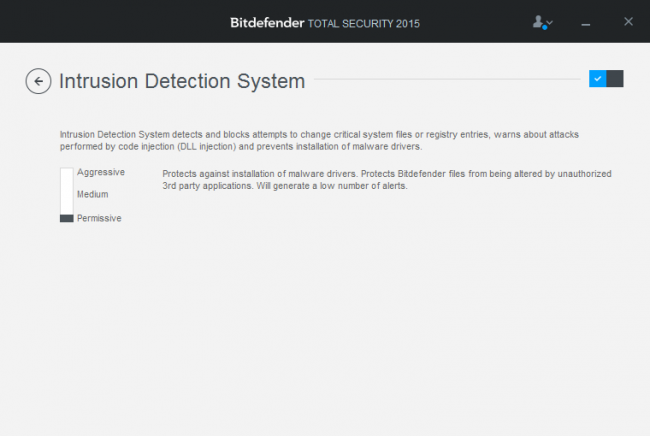Expand the account menu chevron
This screenshot has width=650, height=436.
coord(550,23)
